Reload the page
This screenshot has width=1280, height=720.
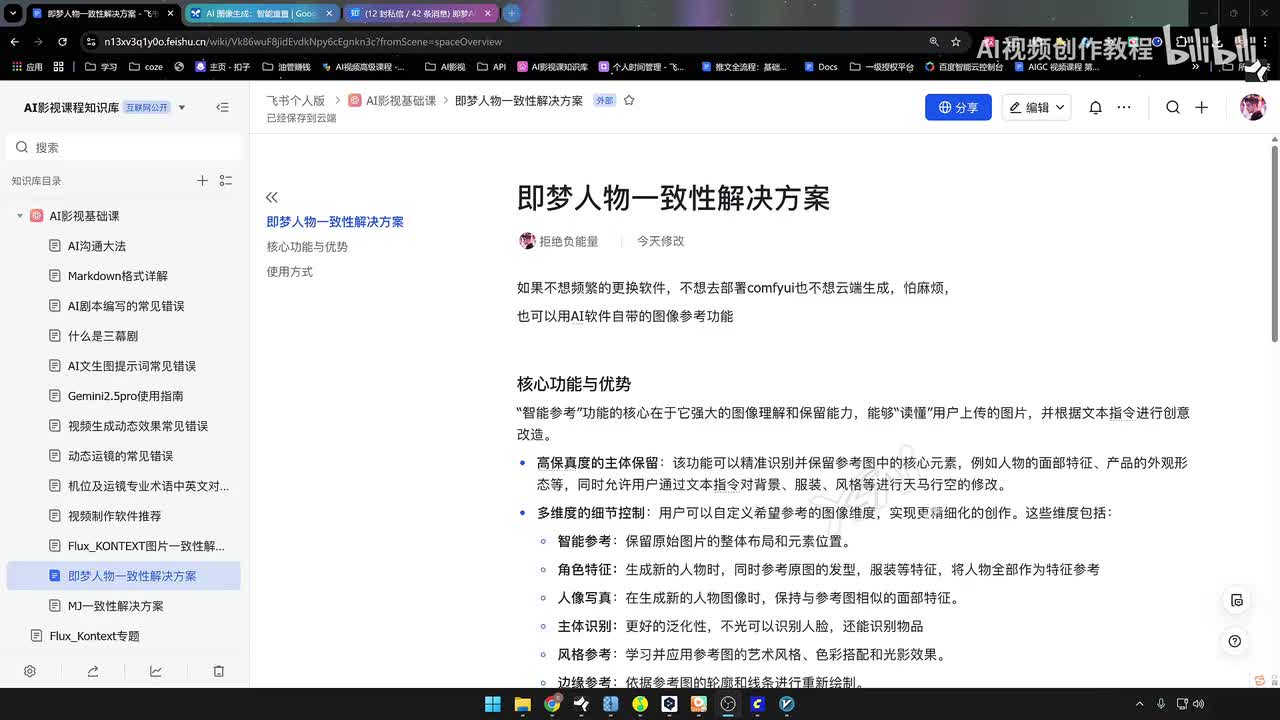coord(62,42)
